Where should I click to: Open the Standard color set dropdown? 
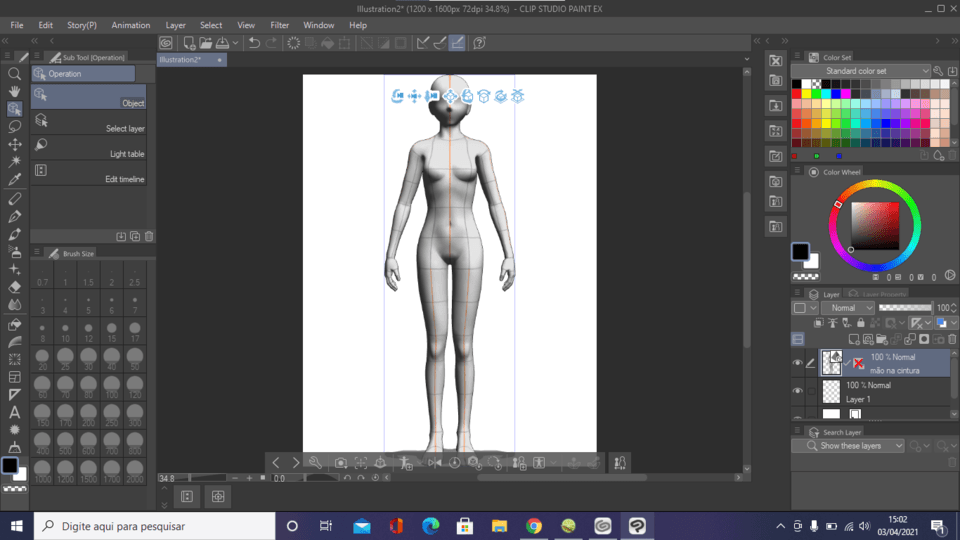coord(861,71)
